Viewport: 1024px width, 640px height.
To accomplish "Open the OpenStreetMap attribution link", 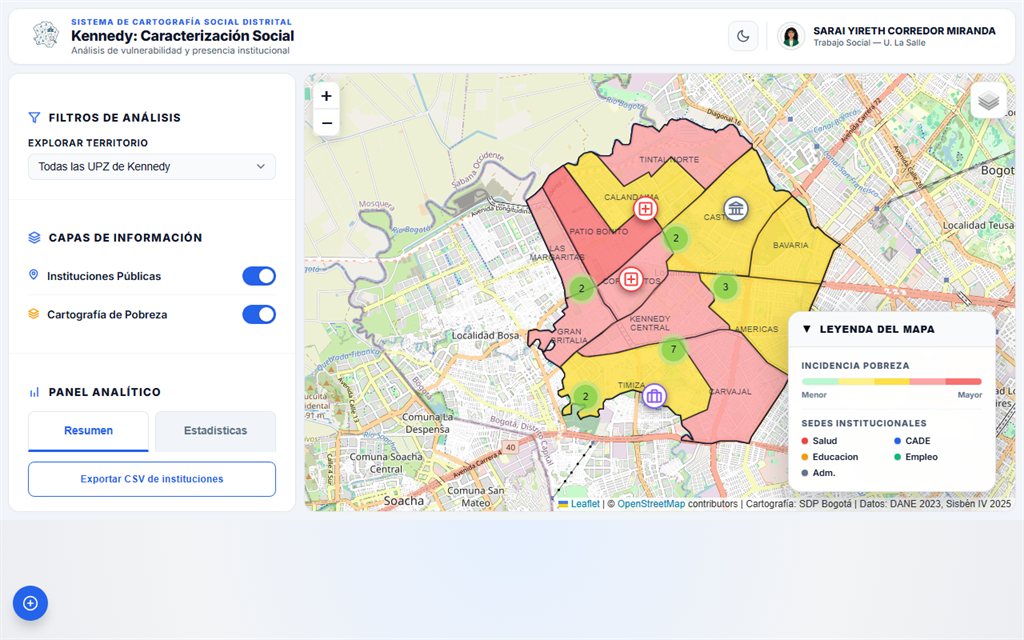I will tap(651, 504).
